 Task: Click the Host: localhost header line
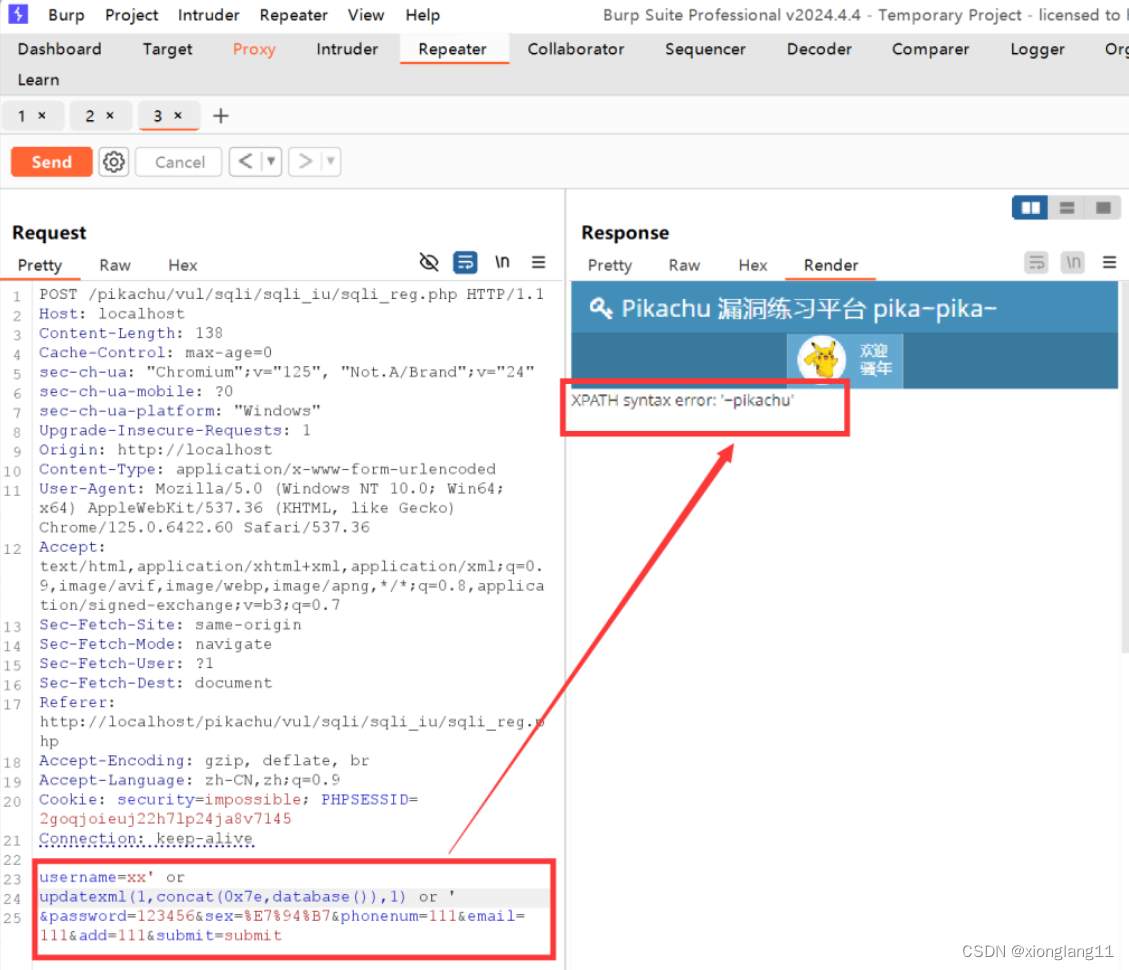(x=112, y=313)
